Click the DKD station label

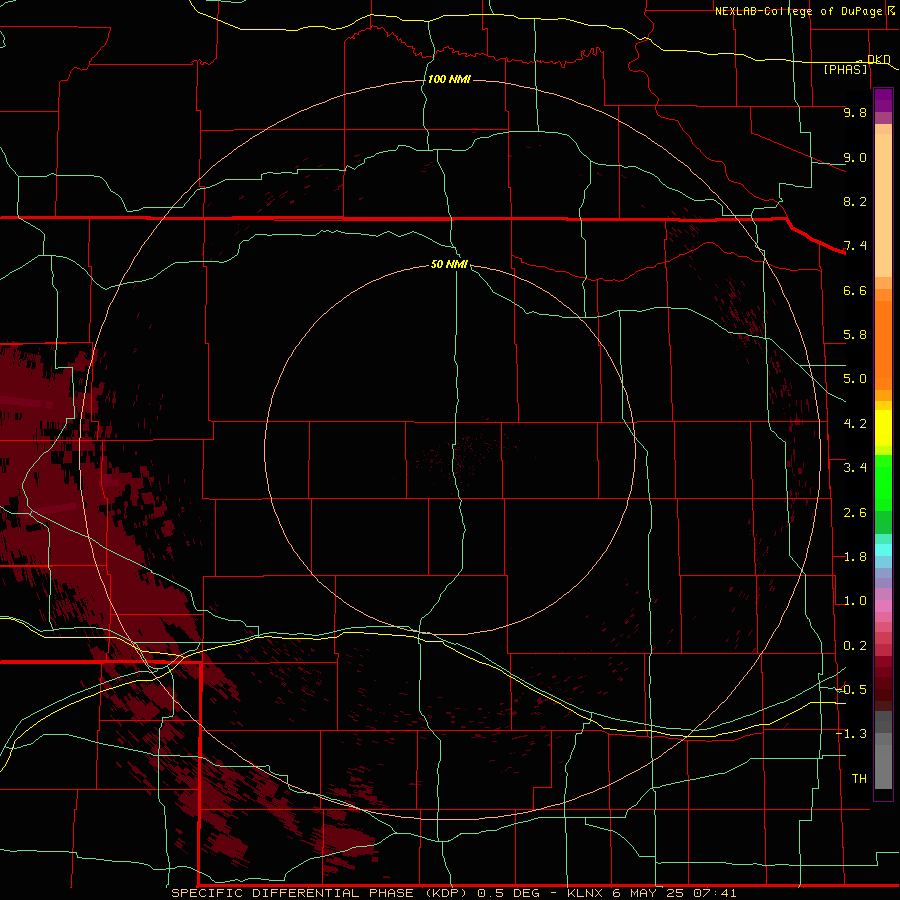pos(879,59)
